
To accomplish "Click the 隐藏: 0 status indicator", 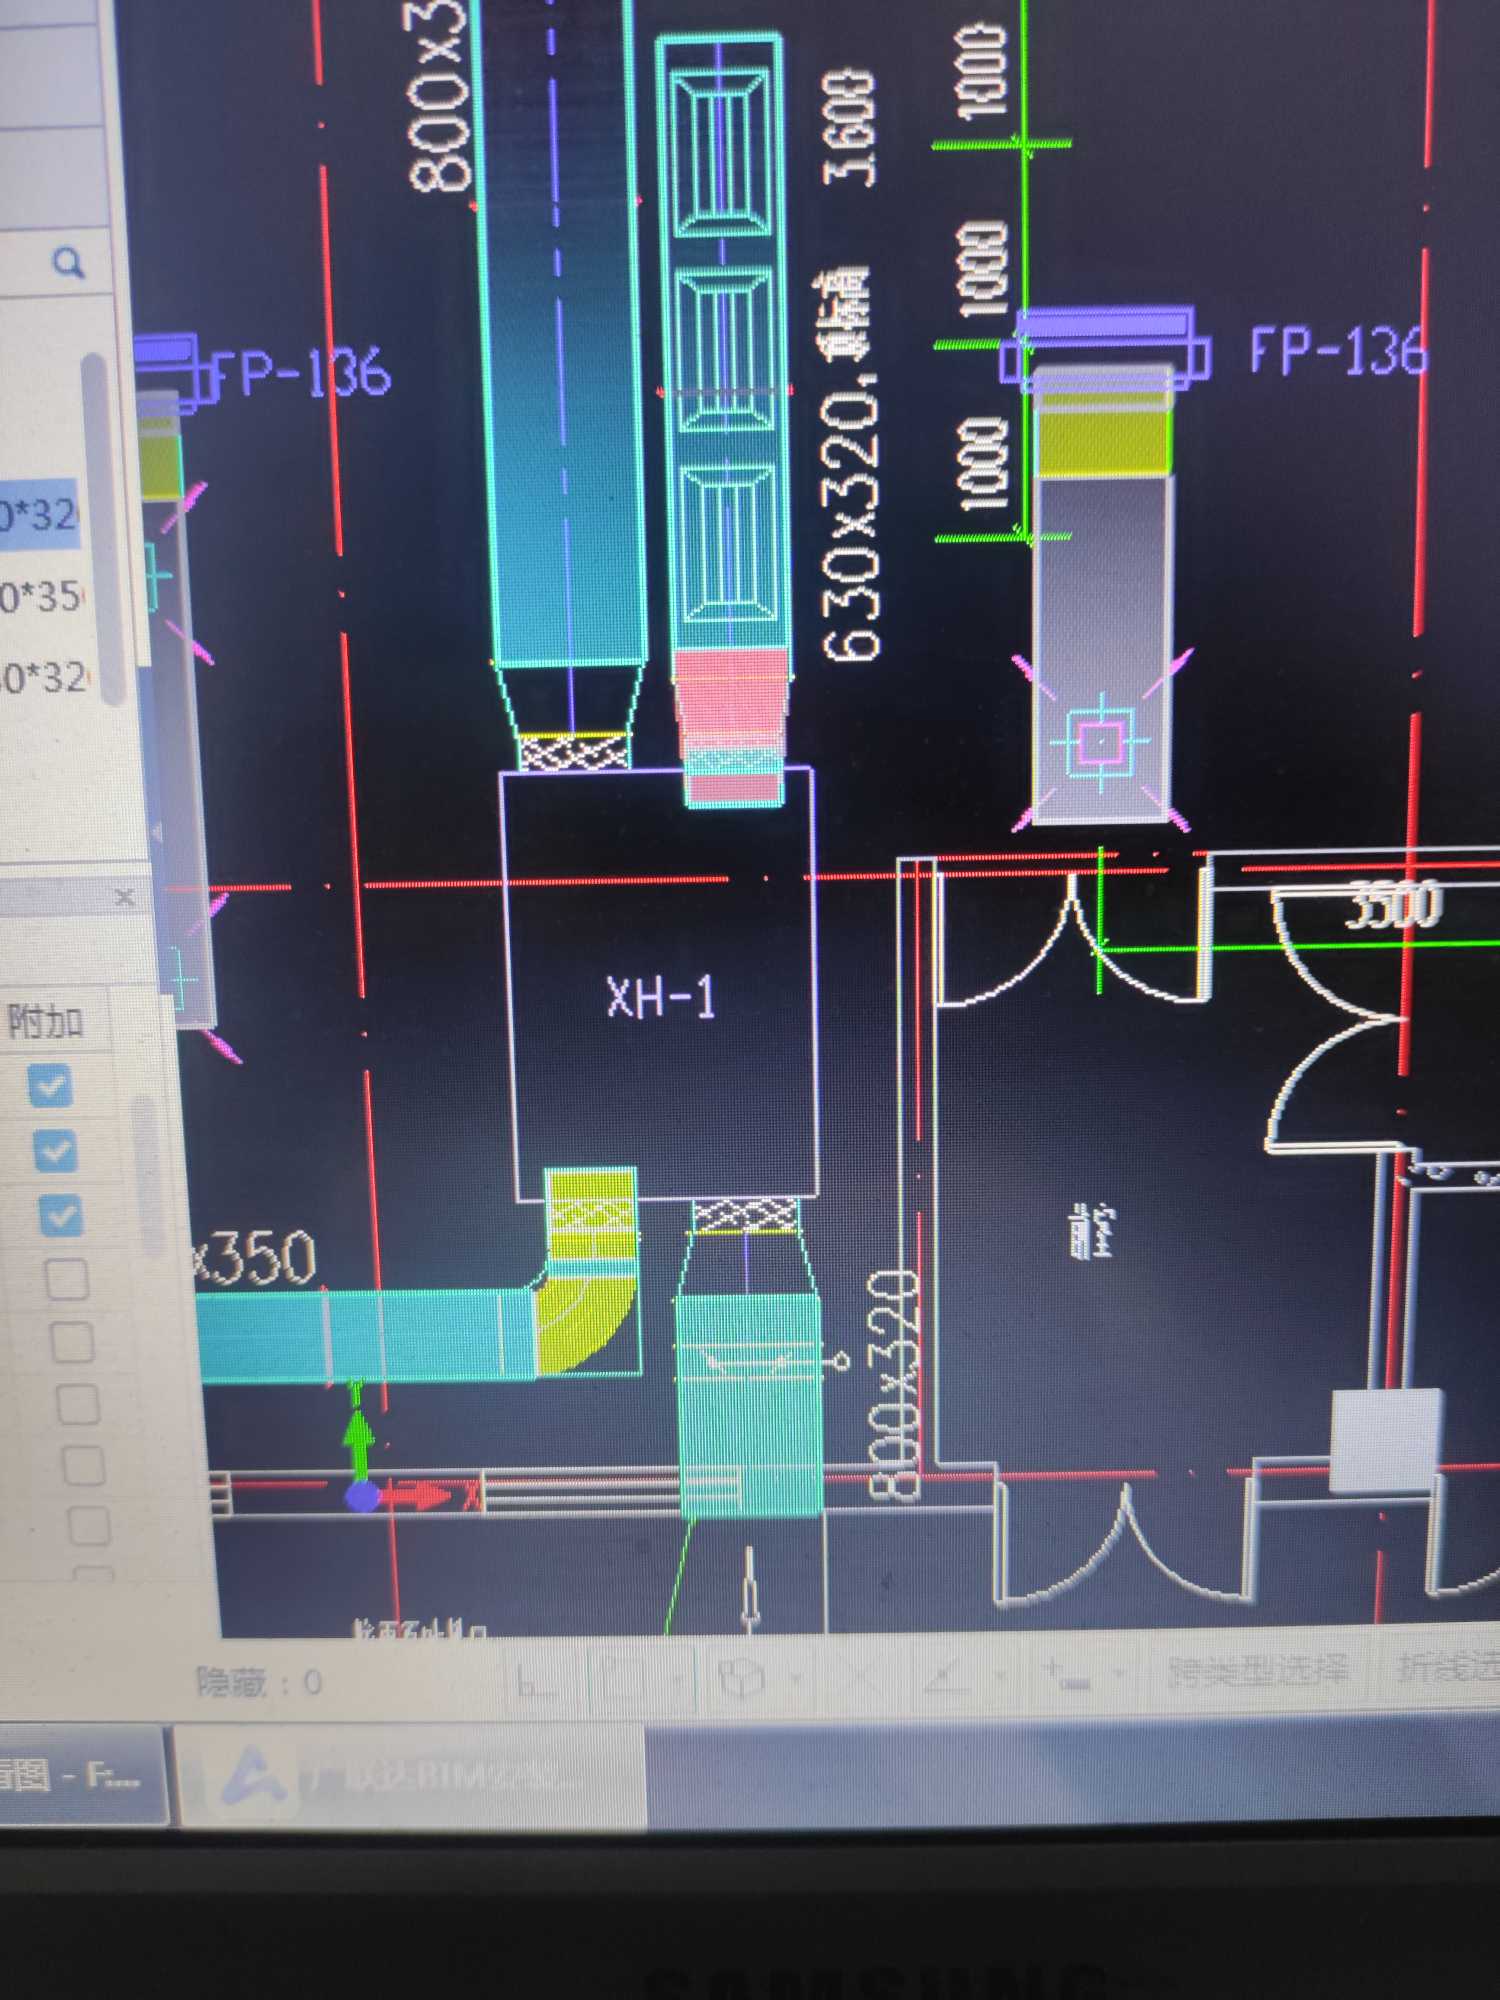I will 258,1683.
